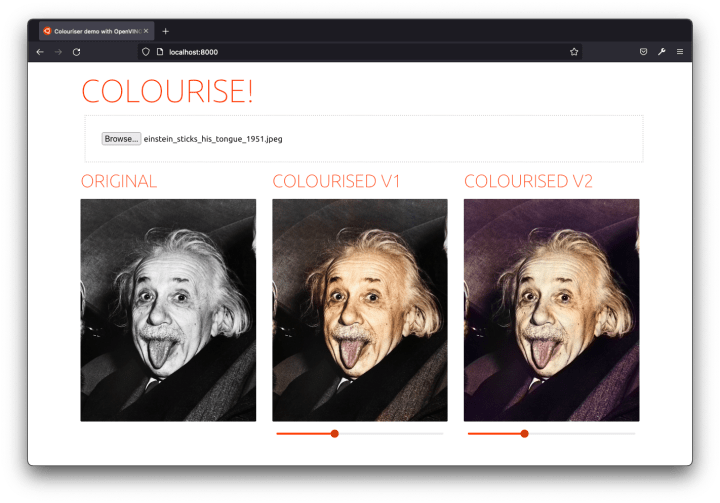
Task: Reload the localhost page
Action: tap(77, 51)
